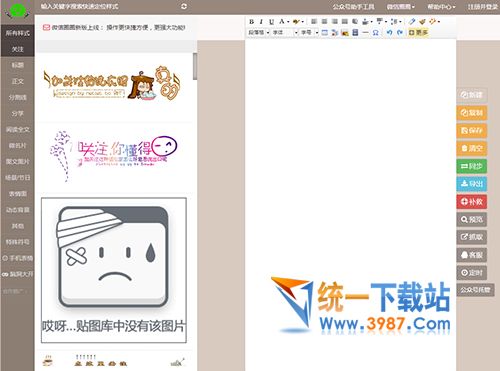Apply the highlight background color brush
Viewport: 500px width, 371px height.
click(x=296, y=22)
